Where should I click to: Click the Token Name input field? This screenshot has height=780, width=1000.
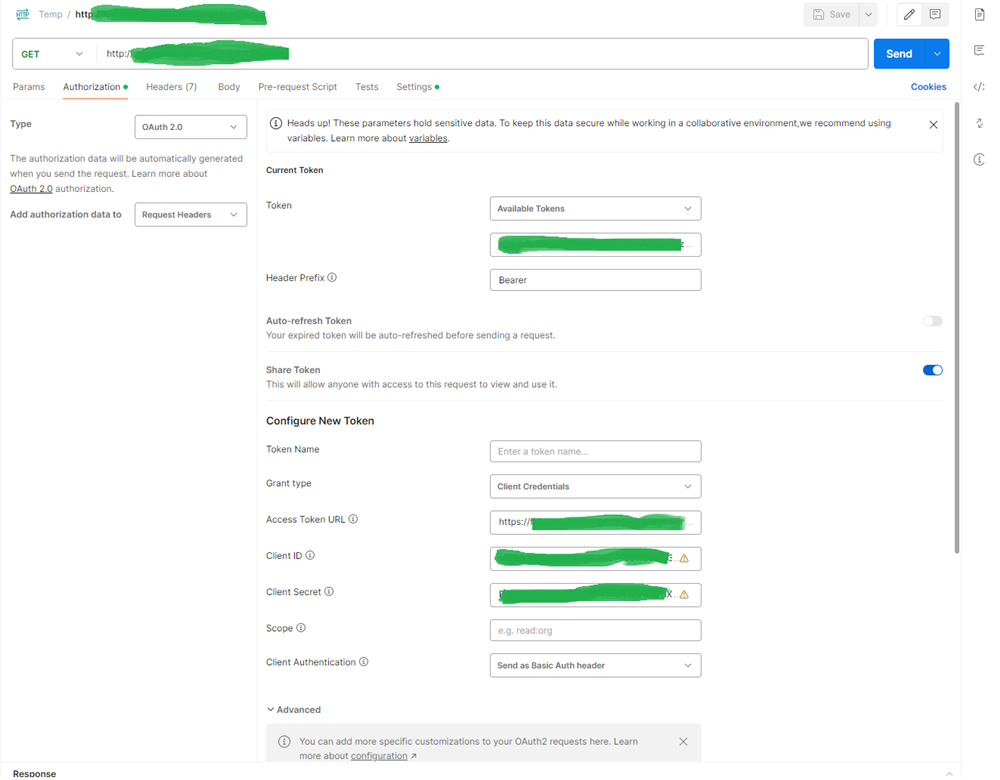[x=595, y=451]
